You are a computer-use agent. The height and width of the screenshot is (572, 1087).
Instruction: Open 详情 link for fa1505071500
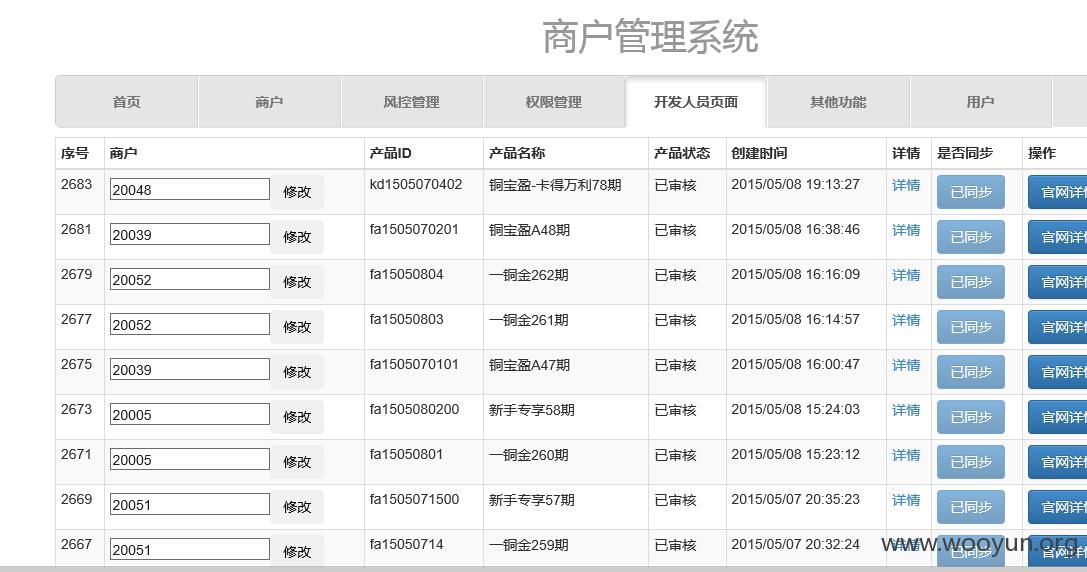click(906, 501)
